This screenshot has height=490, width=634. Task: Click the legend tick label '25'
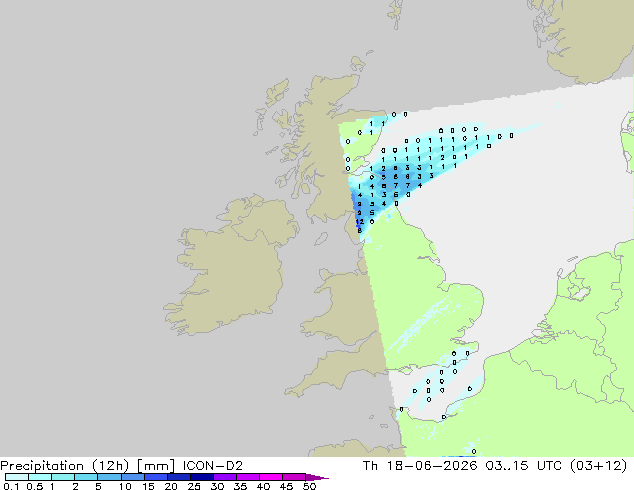[194, 486]
